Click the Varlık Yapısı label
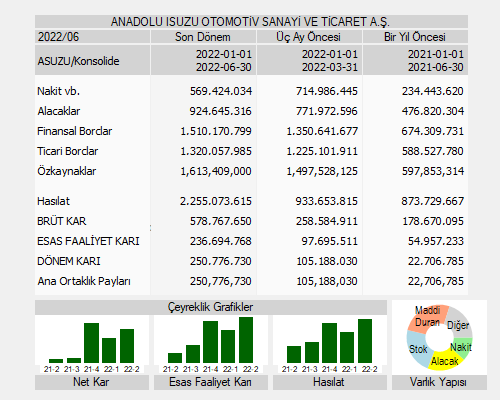Screen dimensions: 500x400 [x=439, y=382]
